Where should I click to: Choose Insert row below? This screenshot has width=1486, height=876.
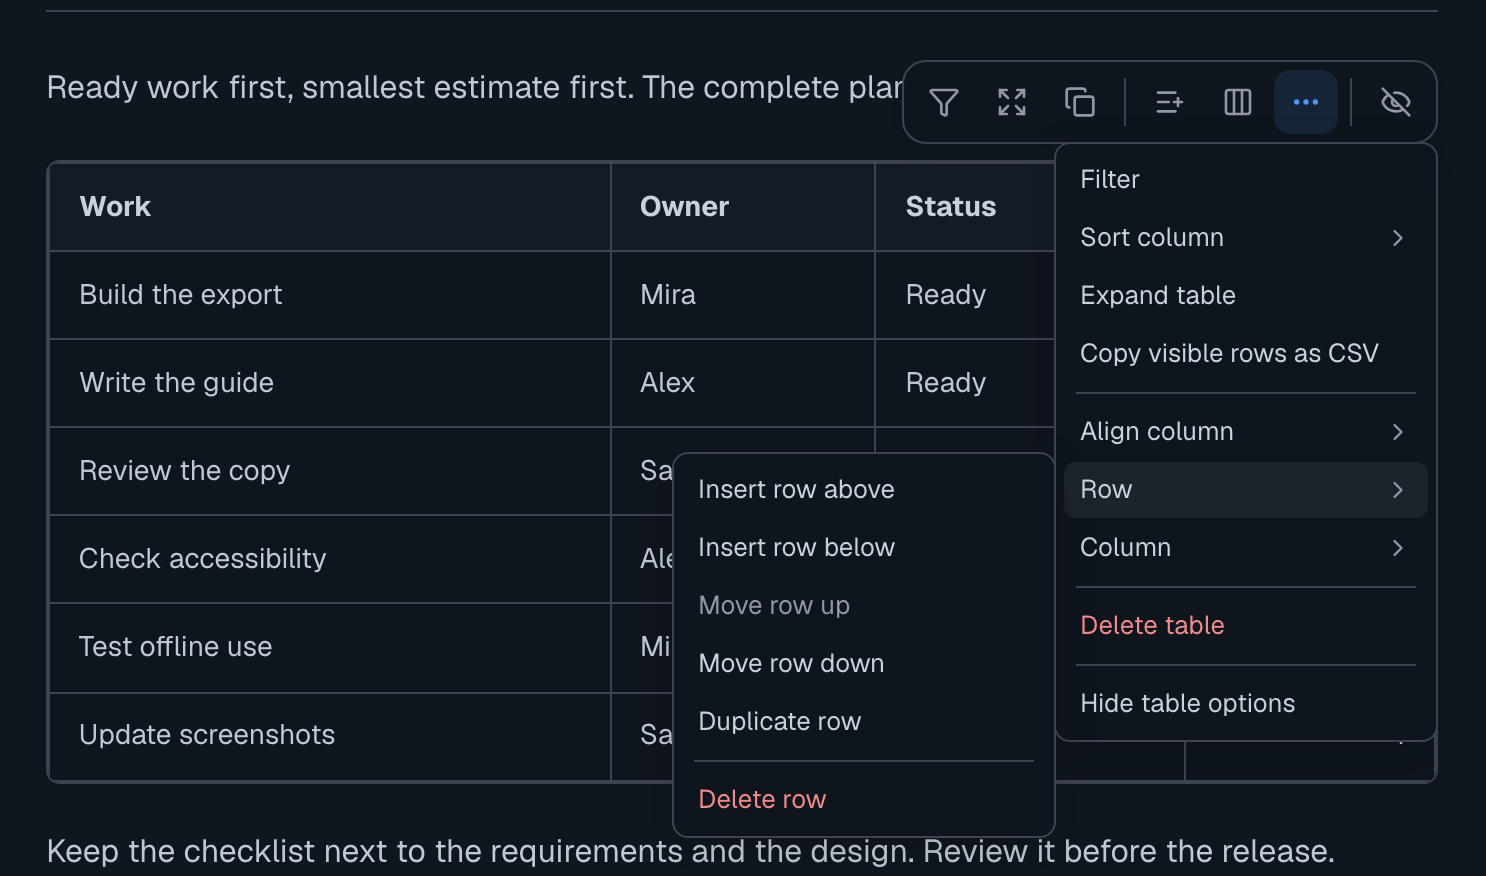coord(864,548)
